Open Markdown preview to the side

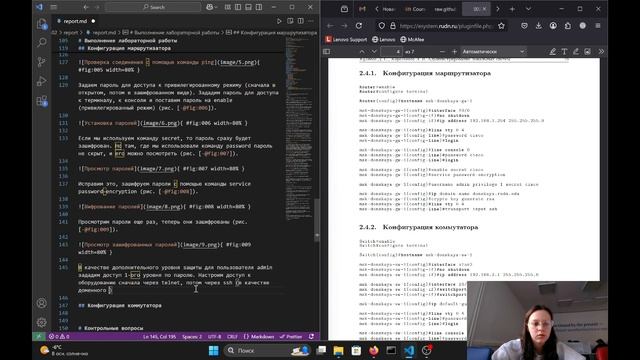[x=290, y=21]
